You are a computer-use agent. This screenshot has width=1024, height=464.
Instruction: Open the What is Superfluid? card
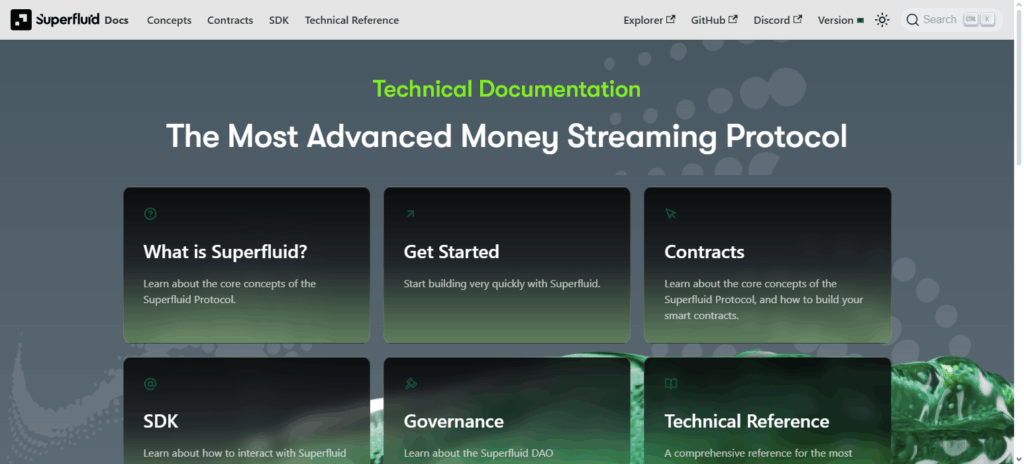pyautogui.click(x=246, y=265)
